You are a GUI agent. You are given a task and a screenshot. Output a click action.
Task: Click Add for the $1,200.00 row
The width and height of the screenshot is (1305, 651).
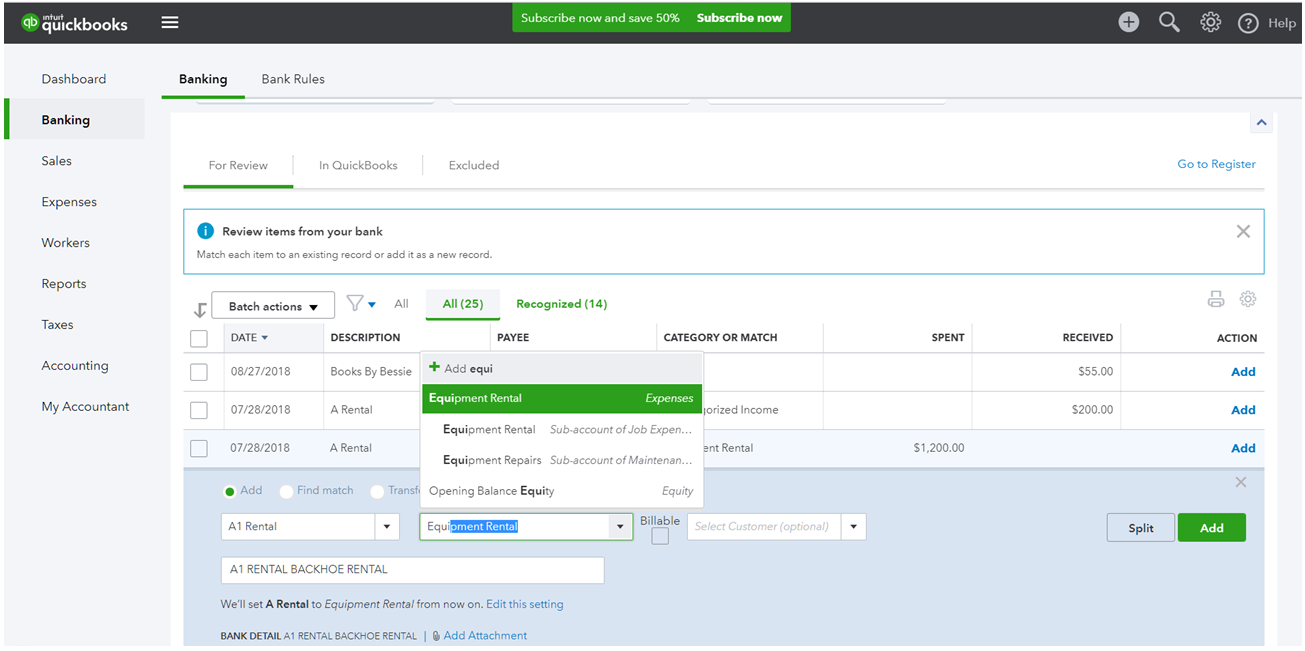click(1243, 448)
